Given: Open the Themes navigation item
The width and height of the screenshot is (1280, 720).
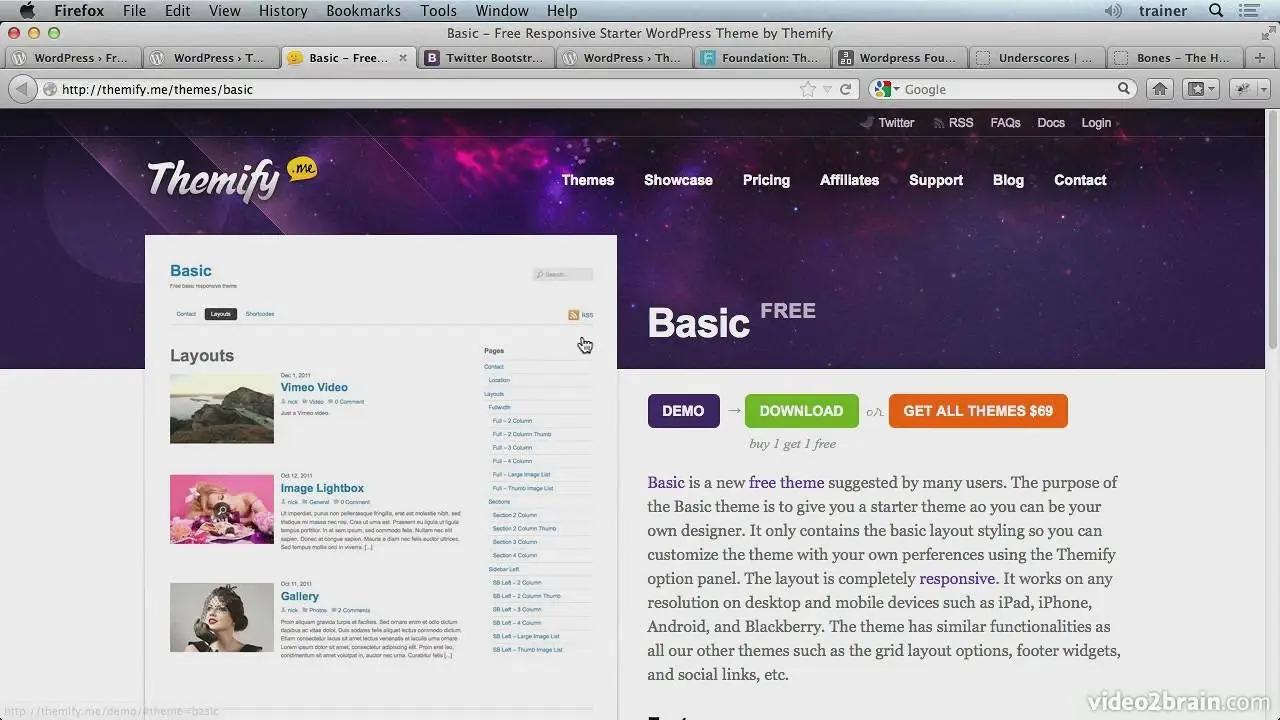Looking at the screenshot, I should 588,180.
